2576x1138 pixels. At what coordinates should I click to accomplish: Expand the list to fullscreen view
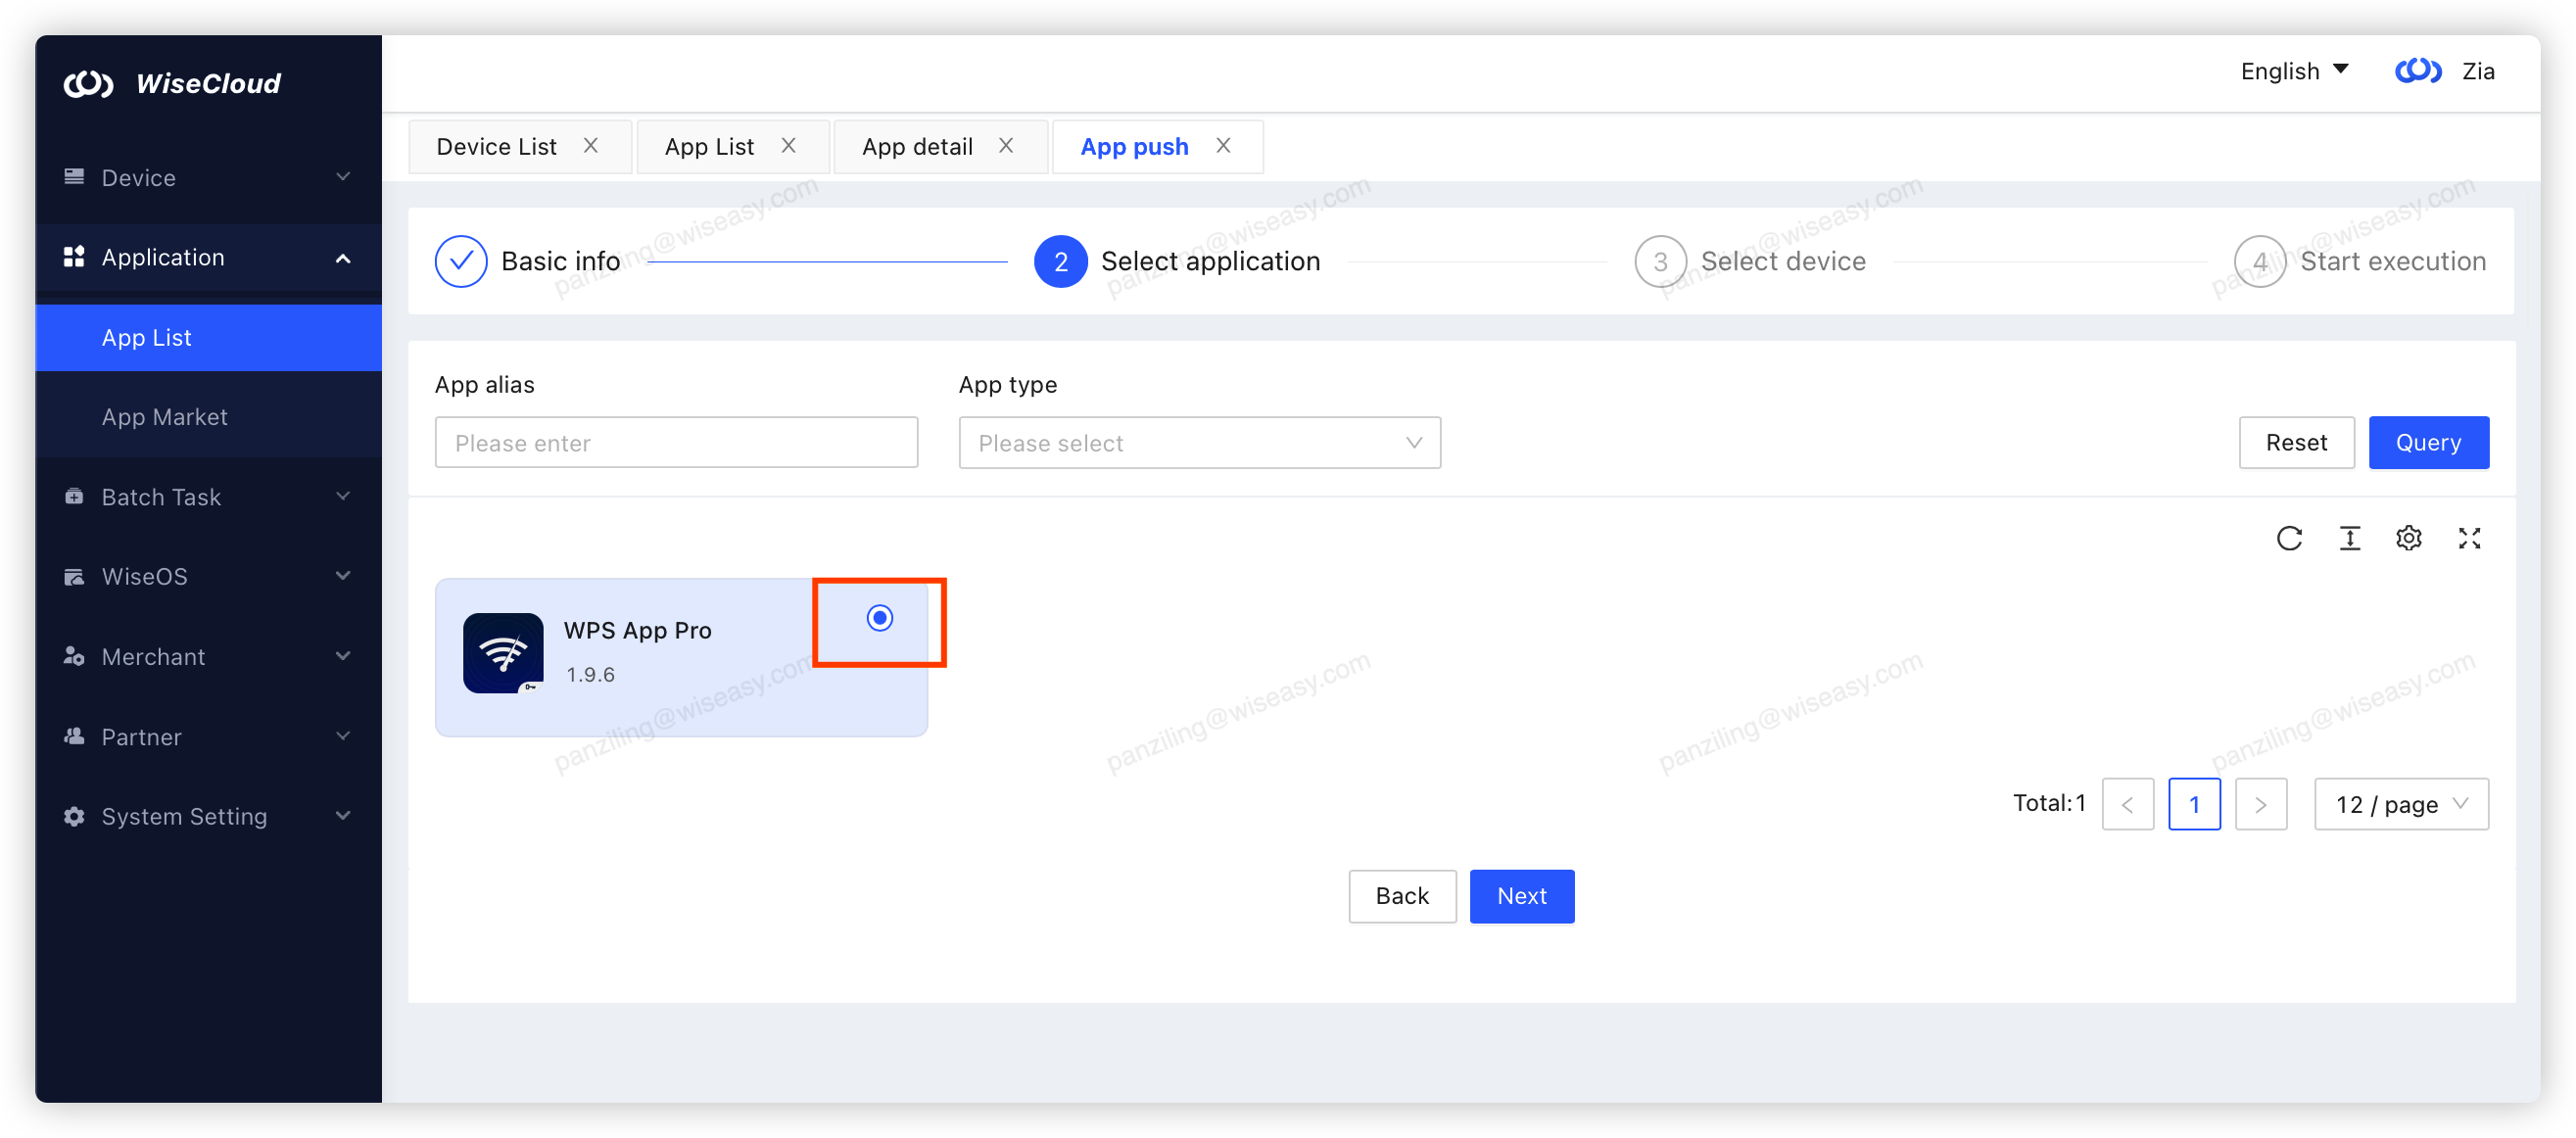coord(2469,538)
